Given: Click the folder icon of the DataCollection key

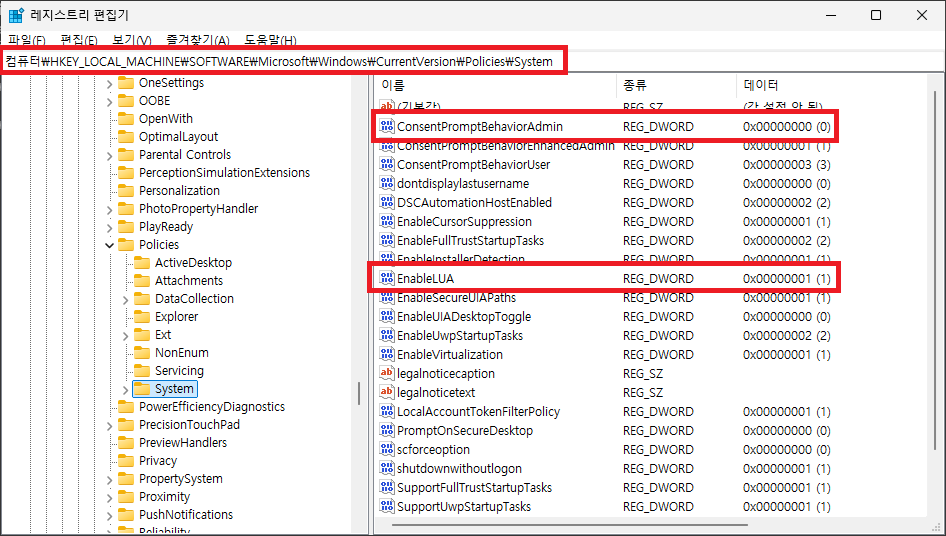Looking at the screenshot, I should click(x=142, y=298).
